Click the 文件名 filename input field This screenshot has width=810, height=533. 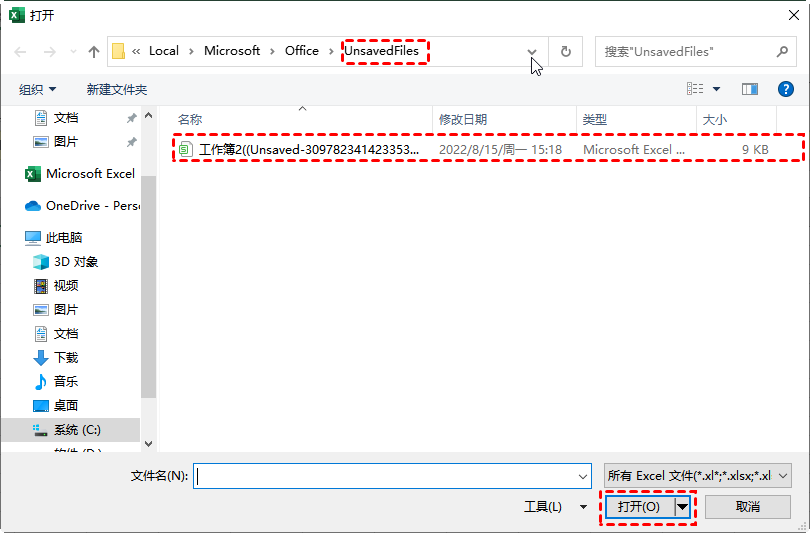pos(390,476)
